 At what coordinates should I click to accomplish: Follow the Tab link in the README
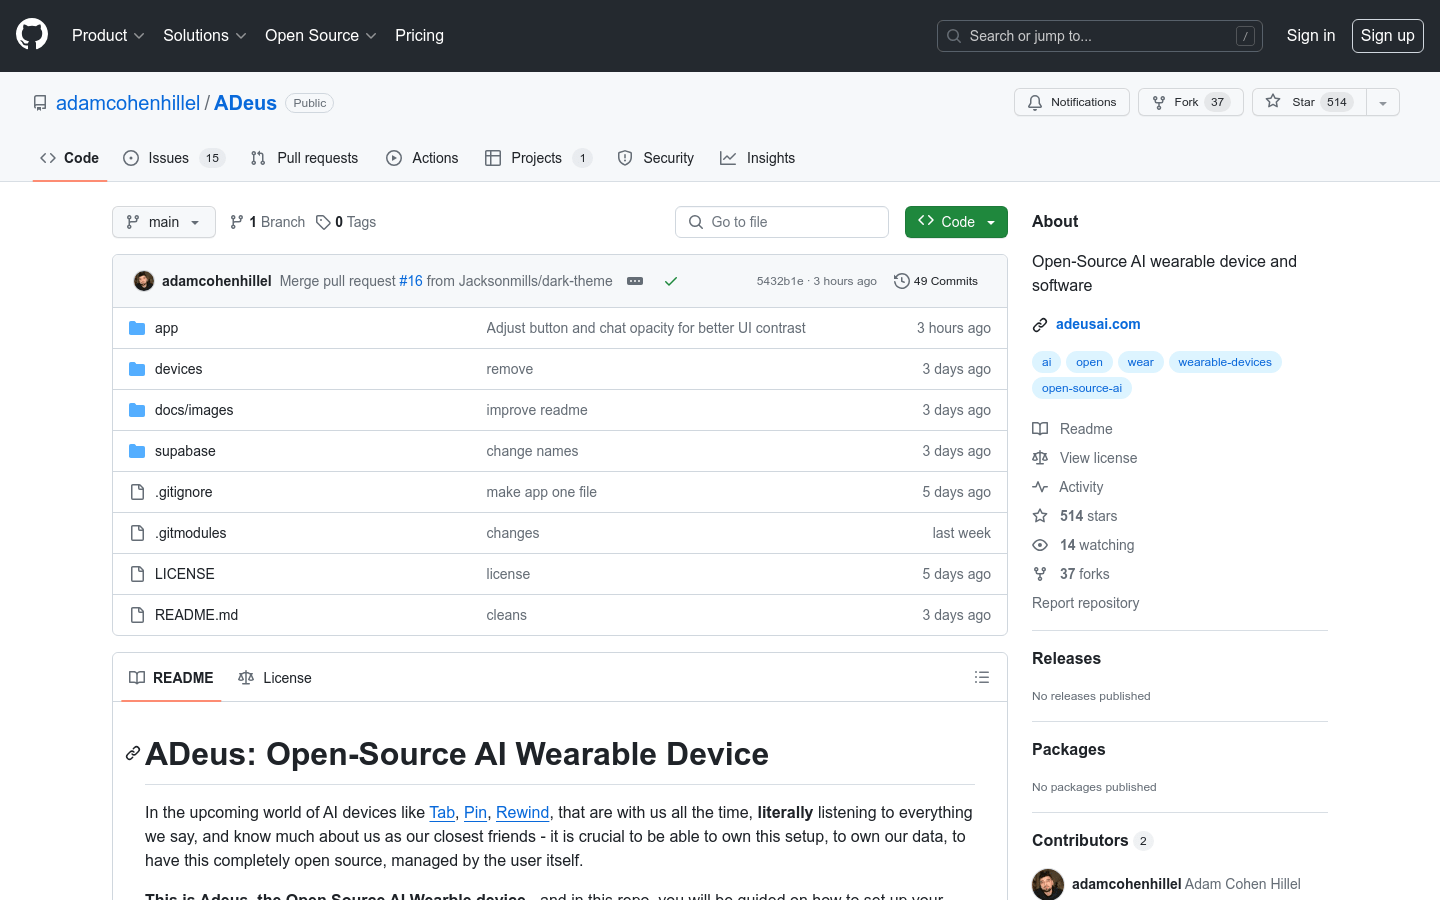442,812
